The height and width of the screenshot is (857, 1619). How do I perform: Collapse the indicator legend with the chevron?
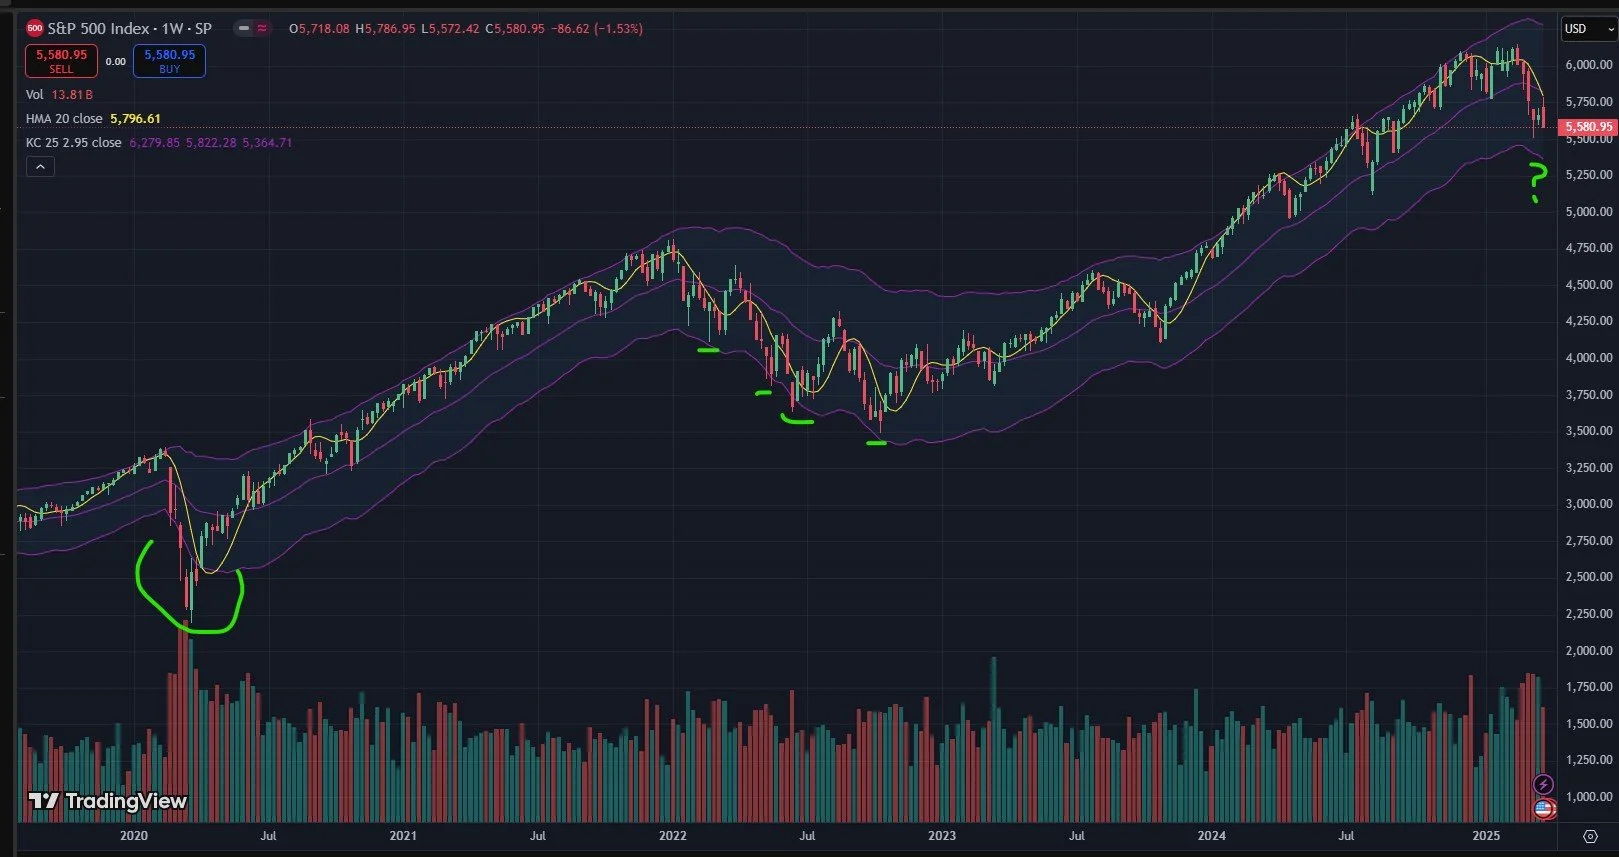40,167
